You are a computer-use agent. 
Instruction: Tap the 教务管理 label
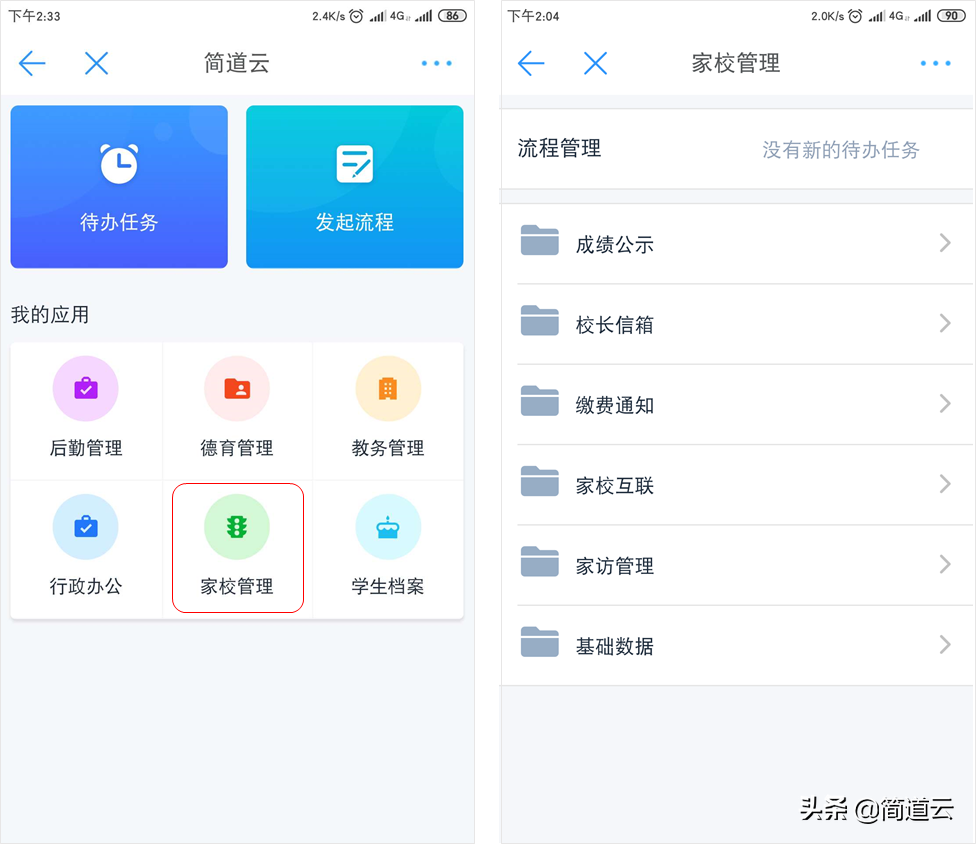click(388, 448)
